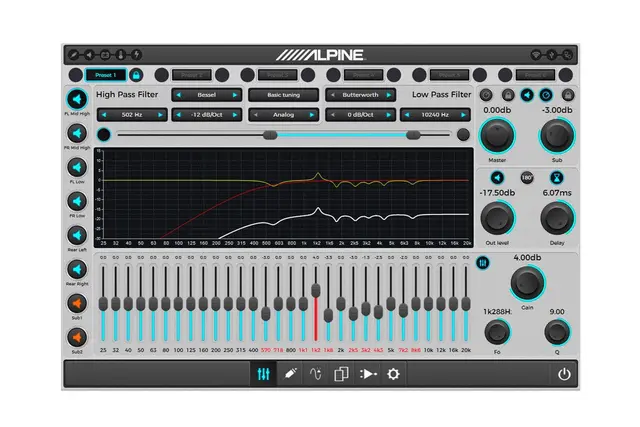The width and height of the screenshot is (640, 427).
Task: Select the Preset 4 tab
Action: (363, 75)
